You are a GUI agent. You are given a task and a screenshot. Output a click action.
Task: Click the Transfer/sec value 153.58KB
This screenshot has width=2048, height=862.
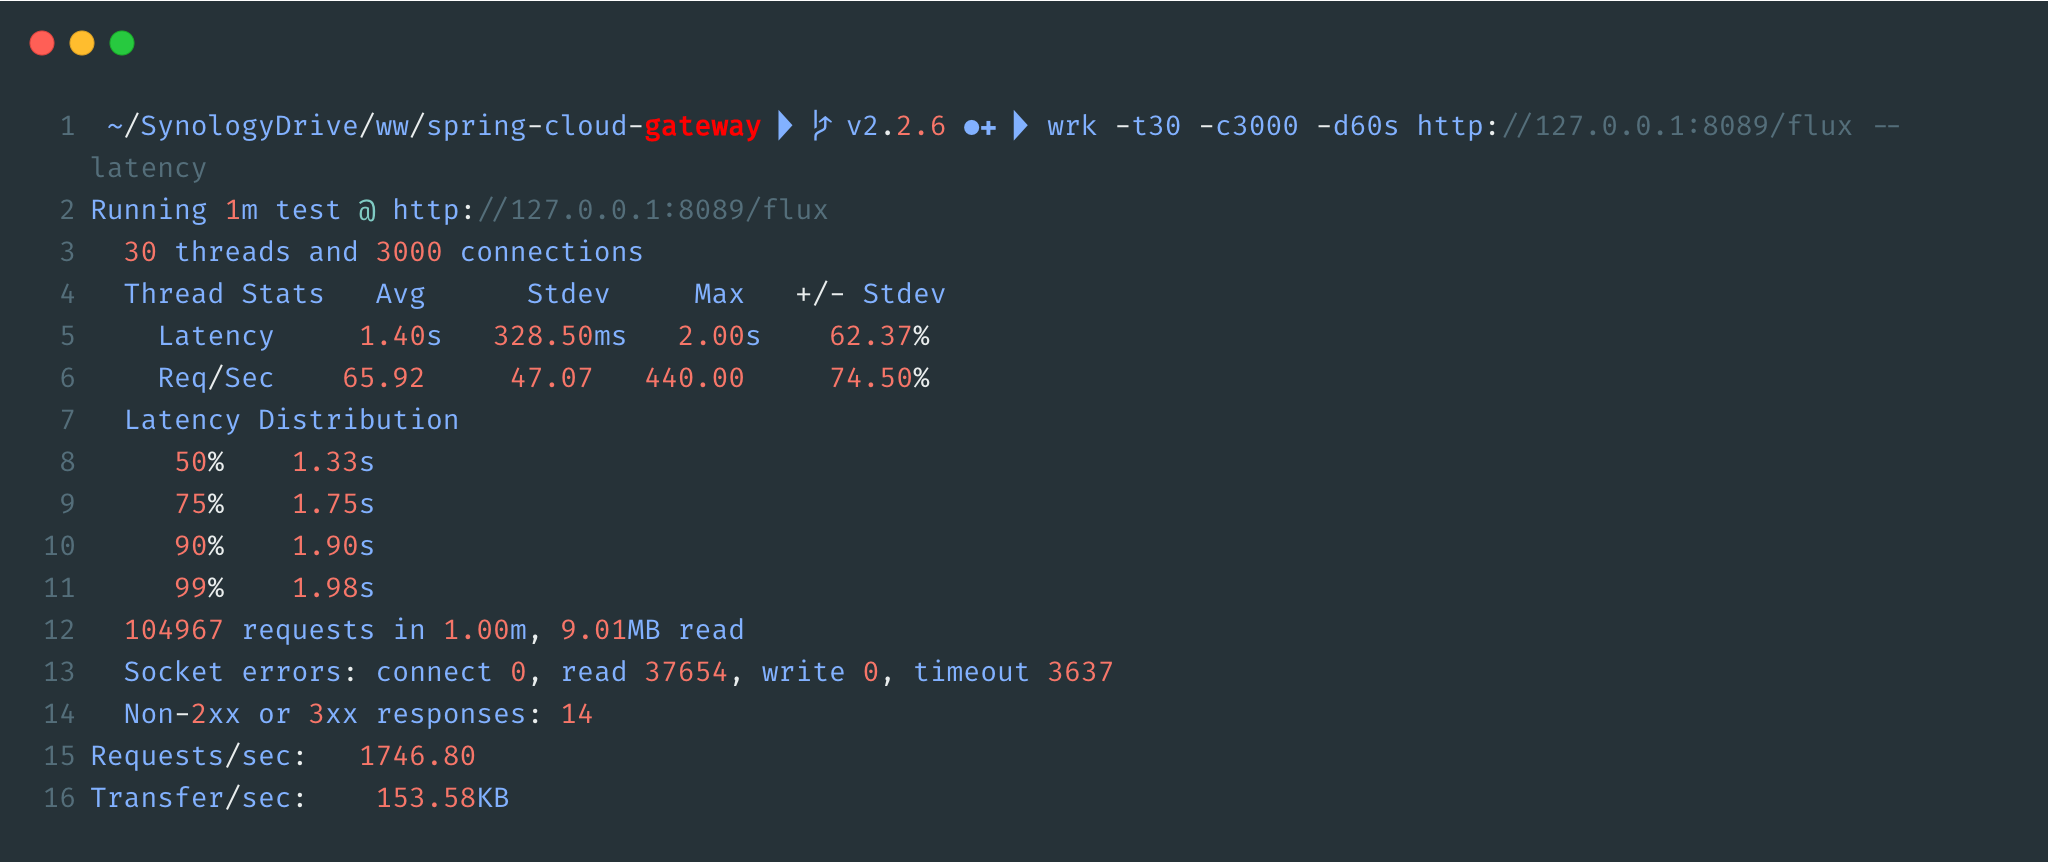click(x=442, y=798)
